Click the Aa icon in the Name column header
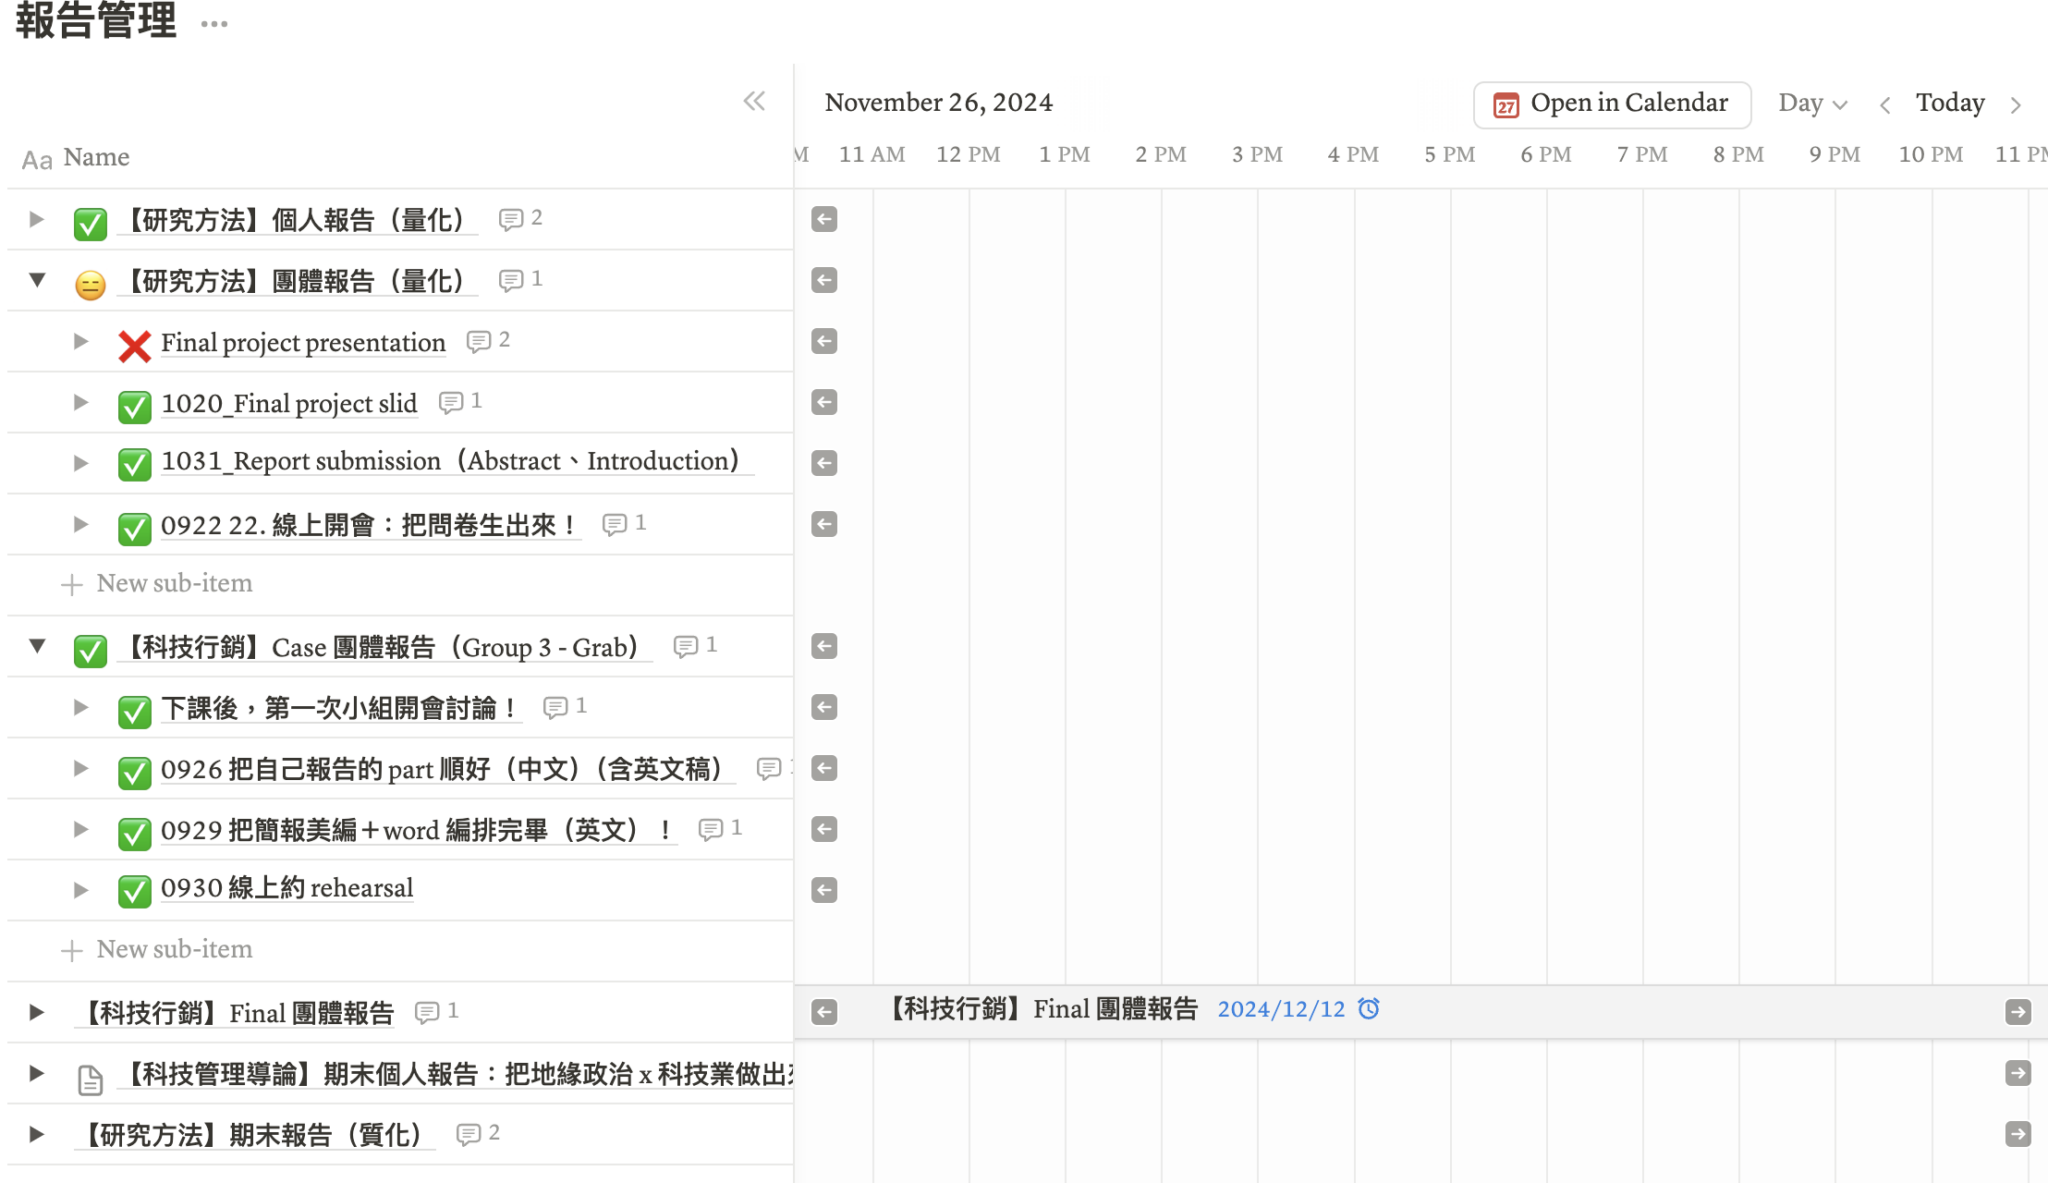2048x1183 pixels. (x=38, y=157)
